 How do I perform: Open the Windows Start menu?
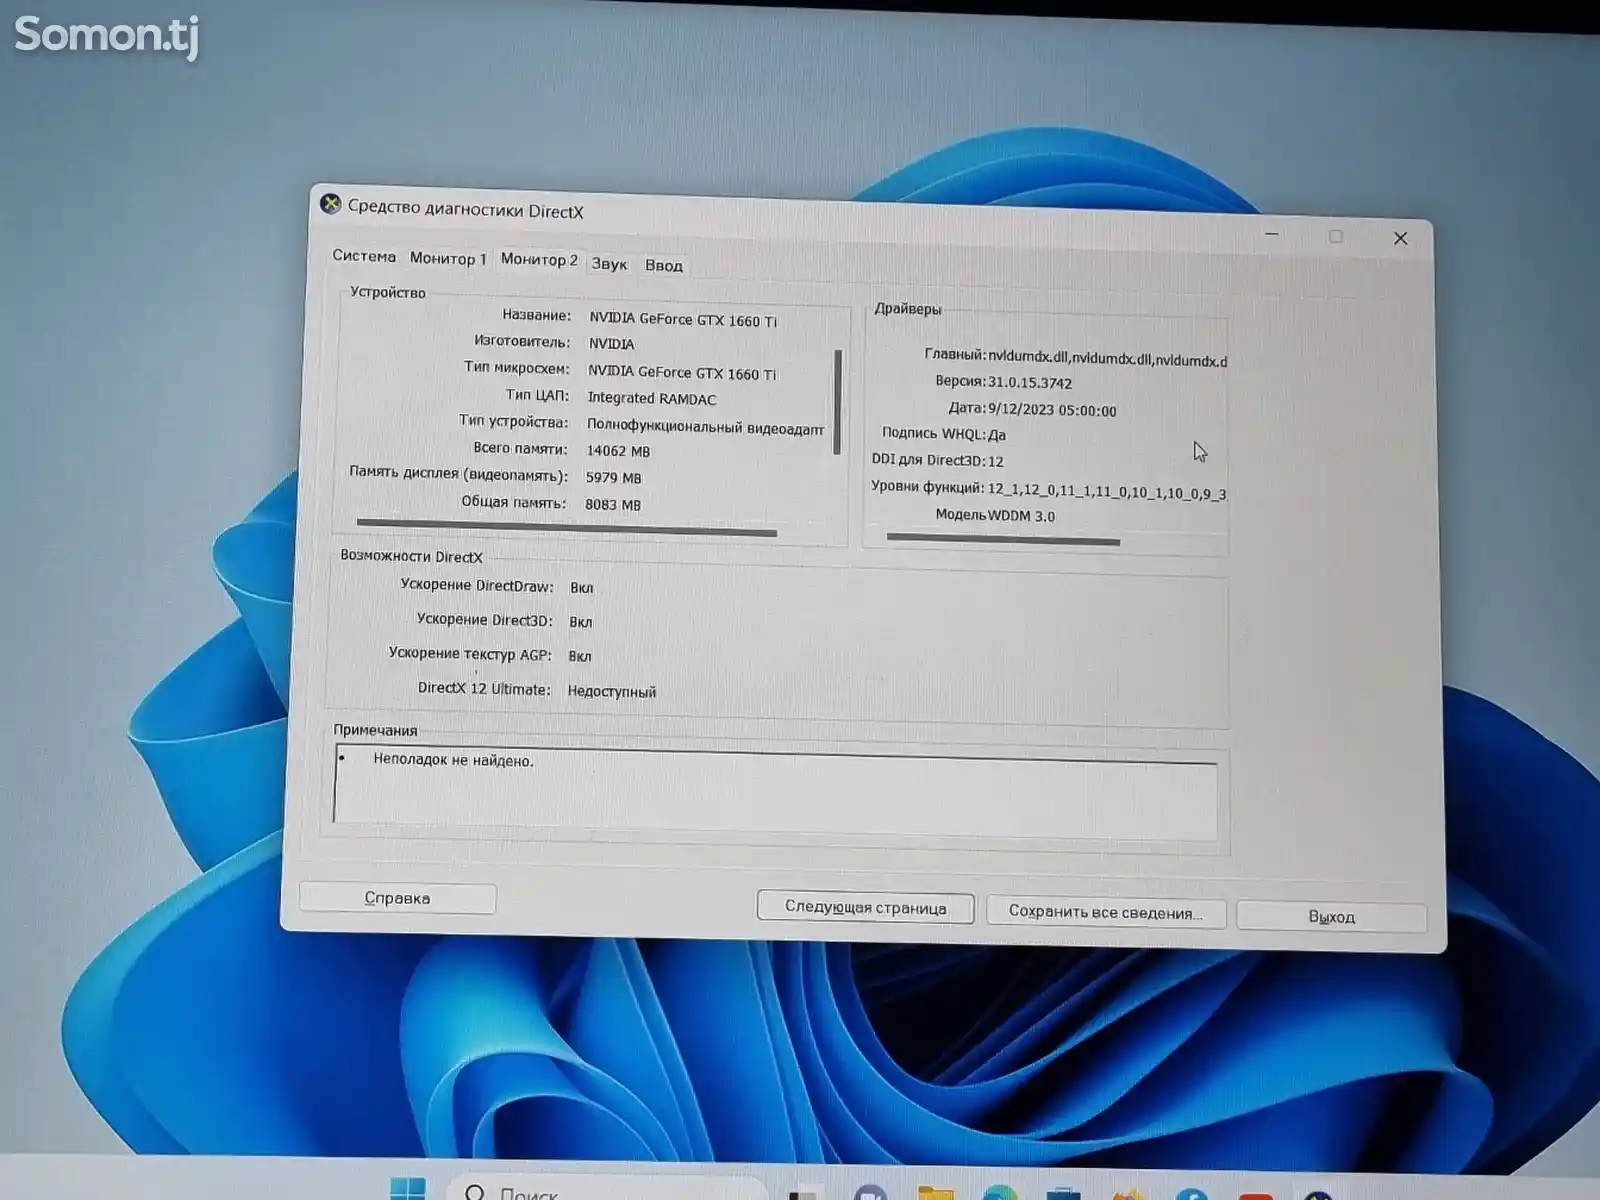407,1189
